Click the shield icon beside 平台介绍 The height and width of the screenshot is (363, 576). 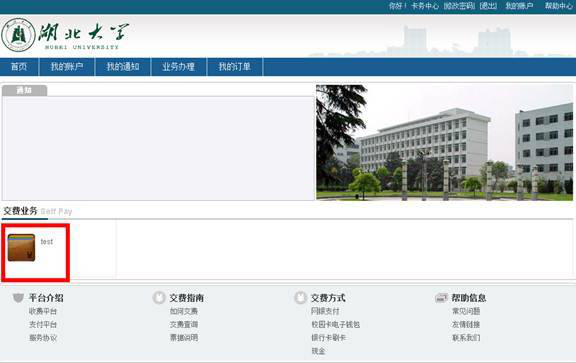18,297
